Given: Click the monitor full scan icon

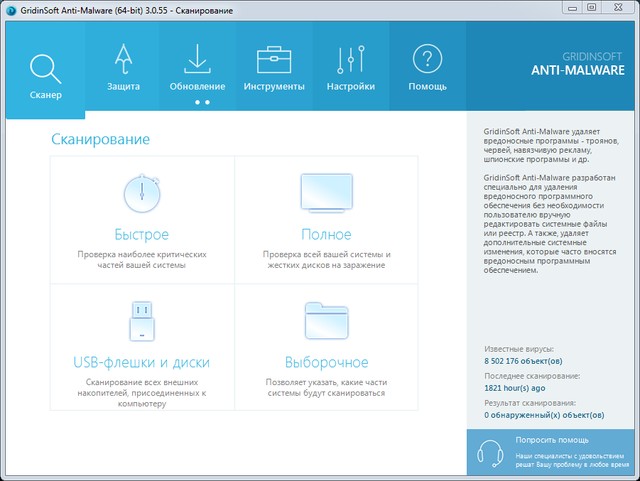Looking at the screenshot, I should tap(326, 191).
